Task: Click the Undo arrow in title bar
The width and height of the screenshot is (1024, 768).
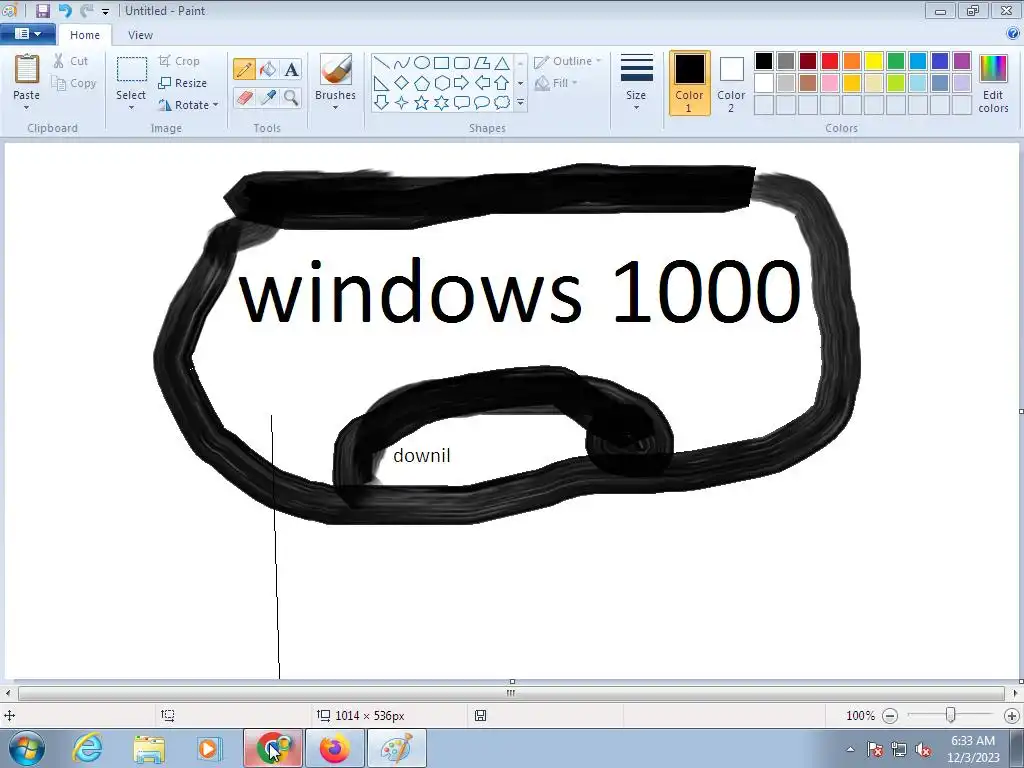Action: click(64, 10)
